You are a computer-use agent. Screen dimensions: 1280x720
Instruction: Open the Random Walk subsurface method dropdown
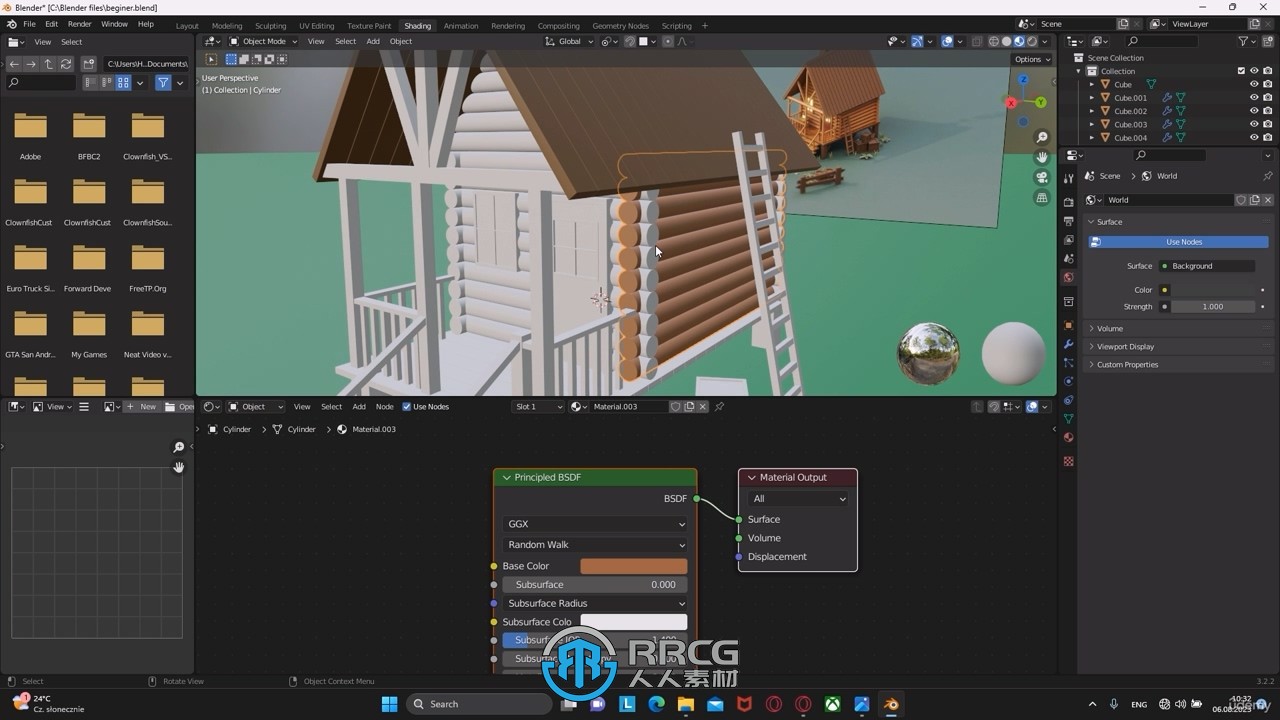596,545
